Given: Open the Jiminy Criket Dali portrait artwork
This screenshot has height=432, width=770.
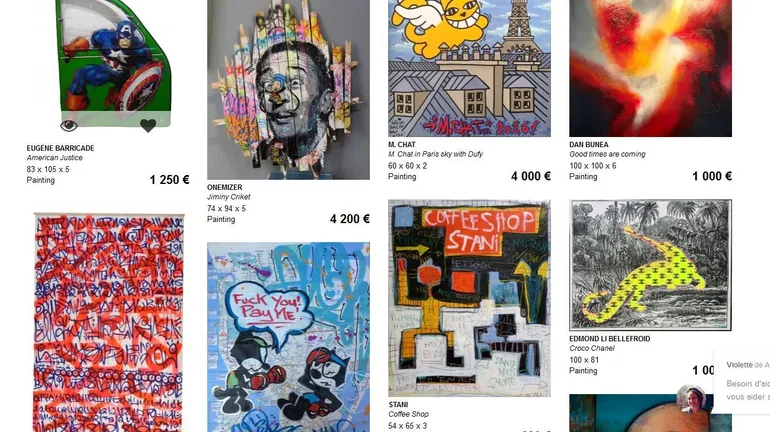Looking at the screenshot, I should pyautogui.click(x=288, y=89).
